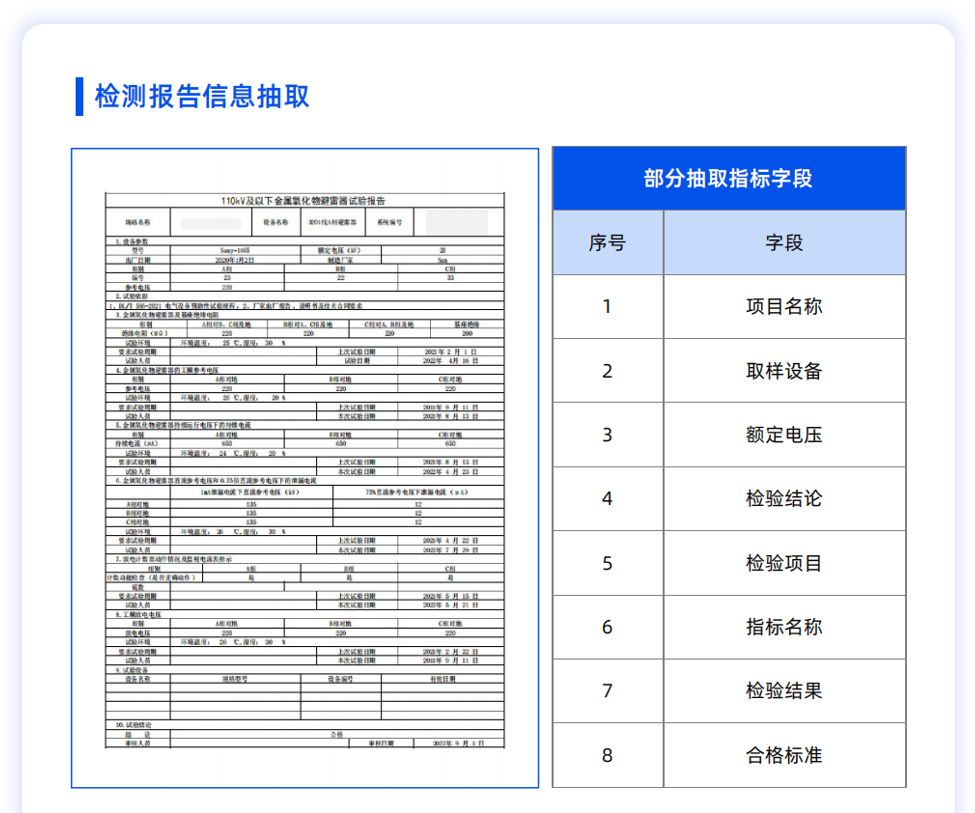Select row number 5 in 序号 column
This screenshot has height=813, width=975.
pyautogui.click(x=607, y=563)
